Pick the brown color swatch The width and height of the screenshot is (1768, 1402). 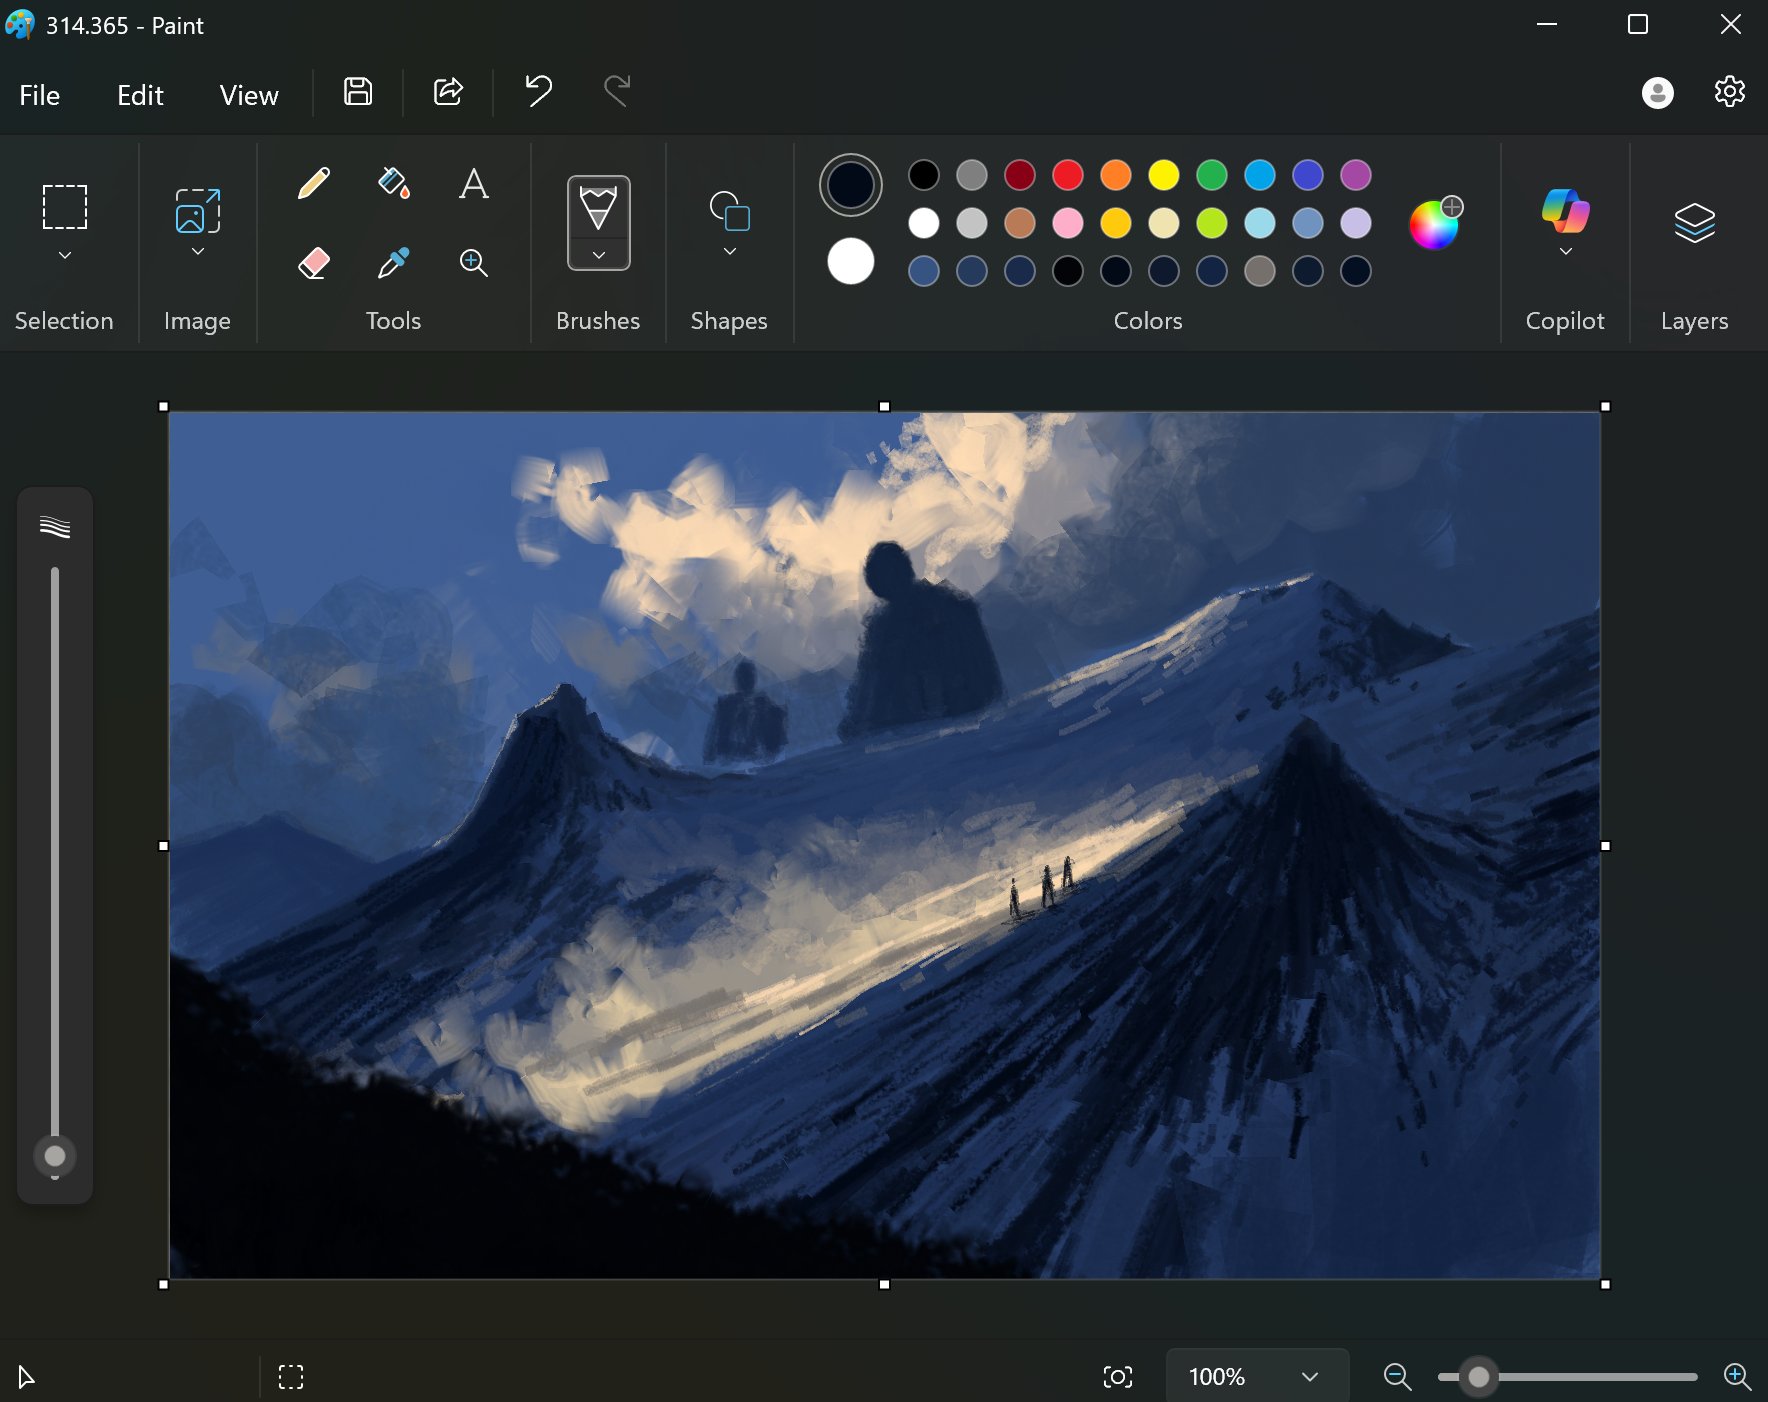point(1020,223)
